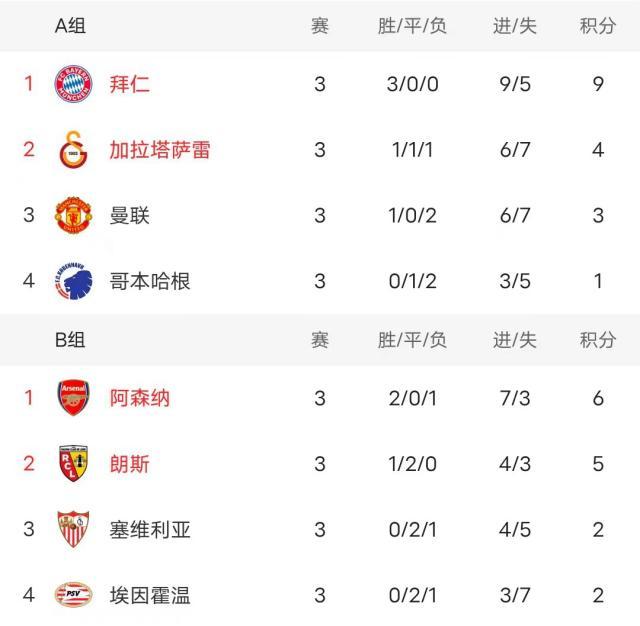The image size is (640, 626).
Task: Select the A组 group header
Action: point(70,26)
